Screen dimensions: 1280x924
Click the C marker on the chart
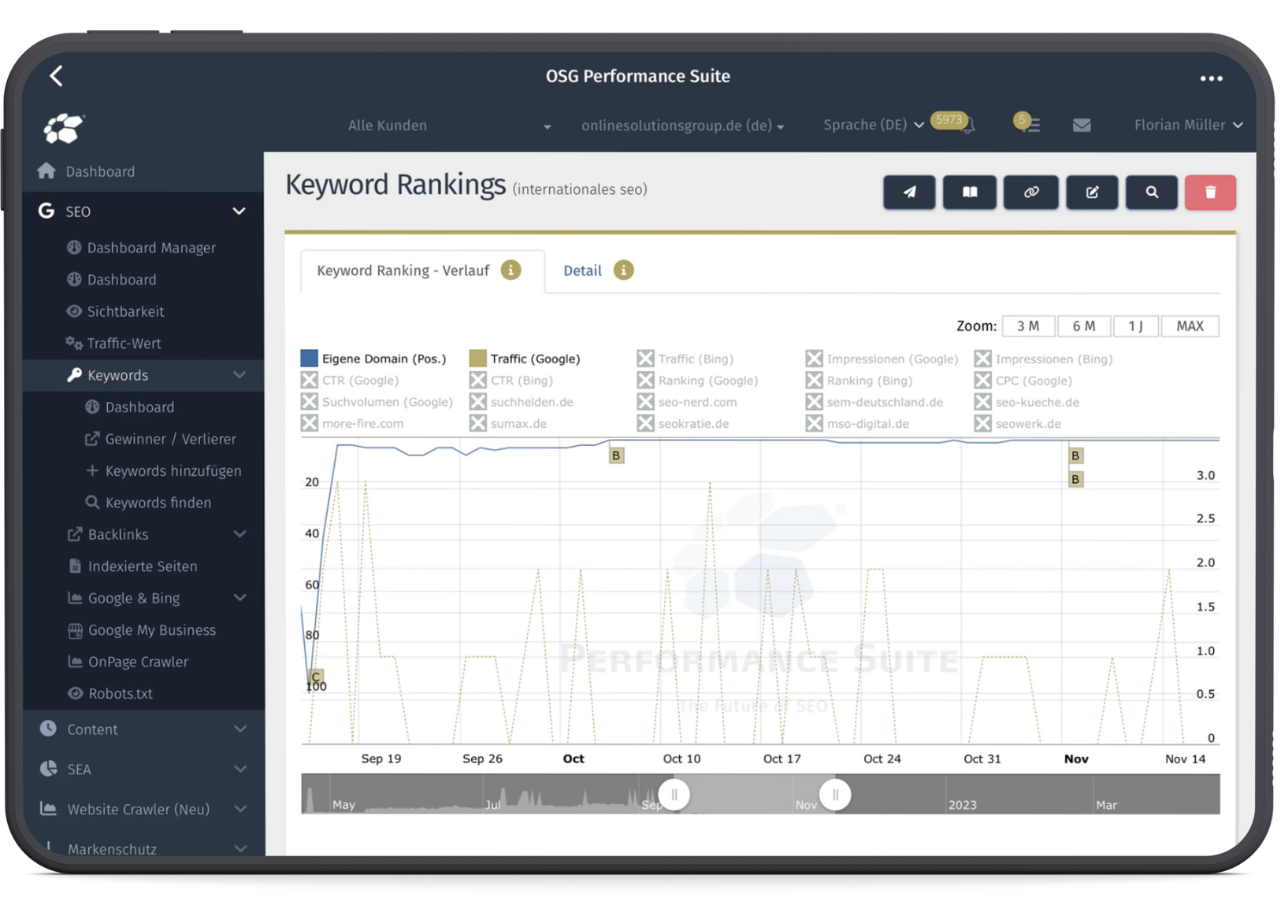[316, 677]
